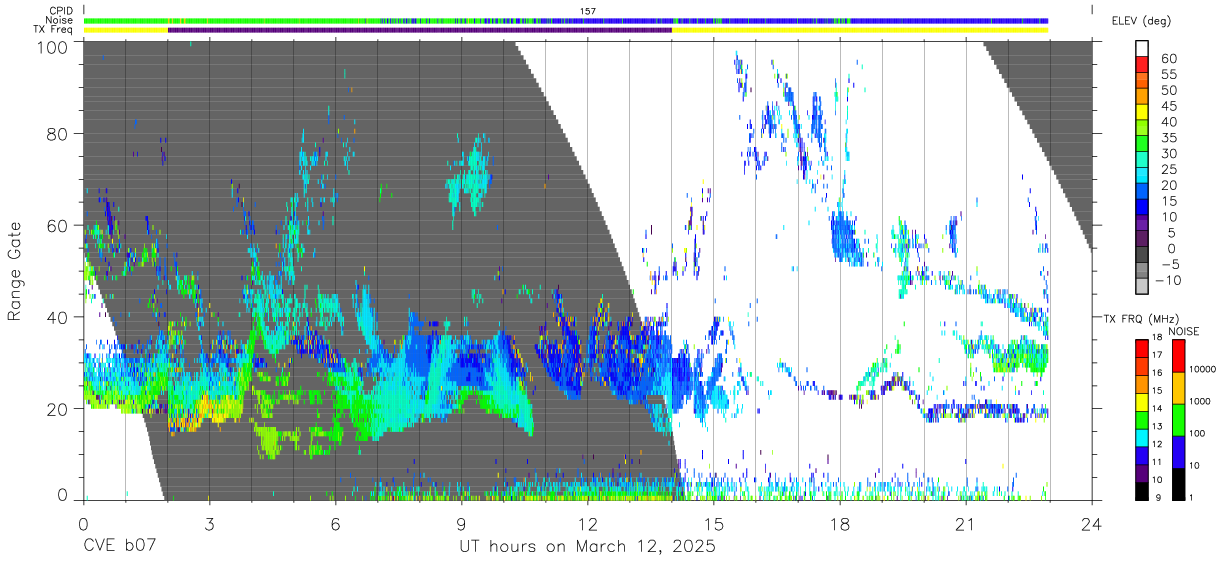Click the red 10000 noise level swatch
Image resolution: width=1228 pixels, height=567 pixels.
point(1179,356)
